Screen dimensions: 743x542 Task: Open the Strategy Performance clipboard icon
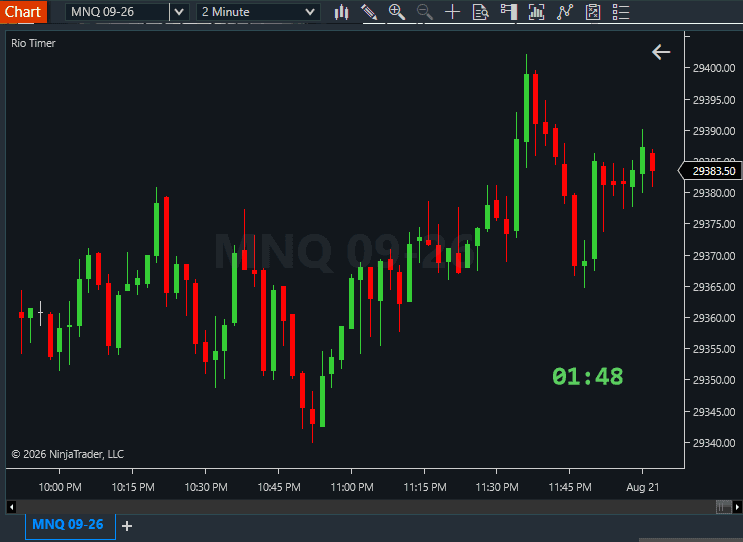[x=592, y=12]
